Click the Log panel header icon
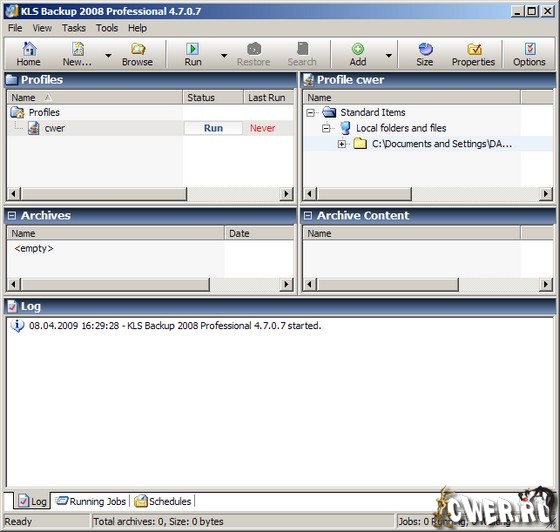Screen dimensions: 560x532 pos(12,306)
